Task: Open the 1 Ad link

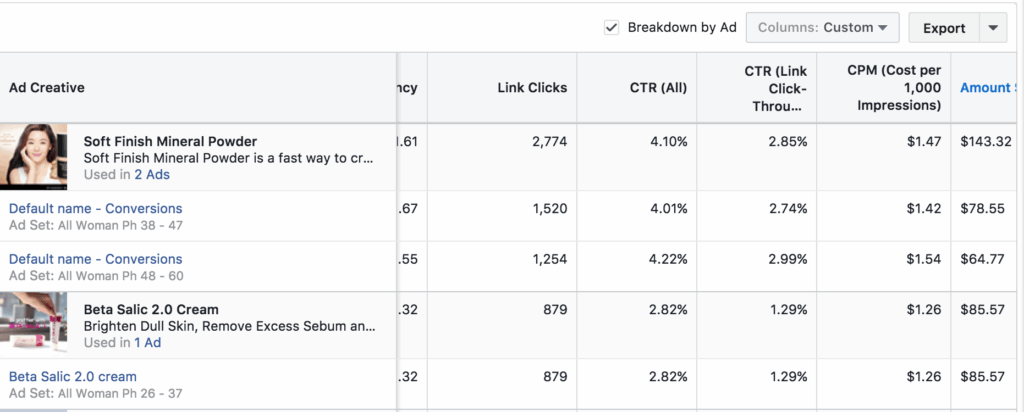Action: point(148,343)
